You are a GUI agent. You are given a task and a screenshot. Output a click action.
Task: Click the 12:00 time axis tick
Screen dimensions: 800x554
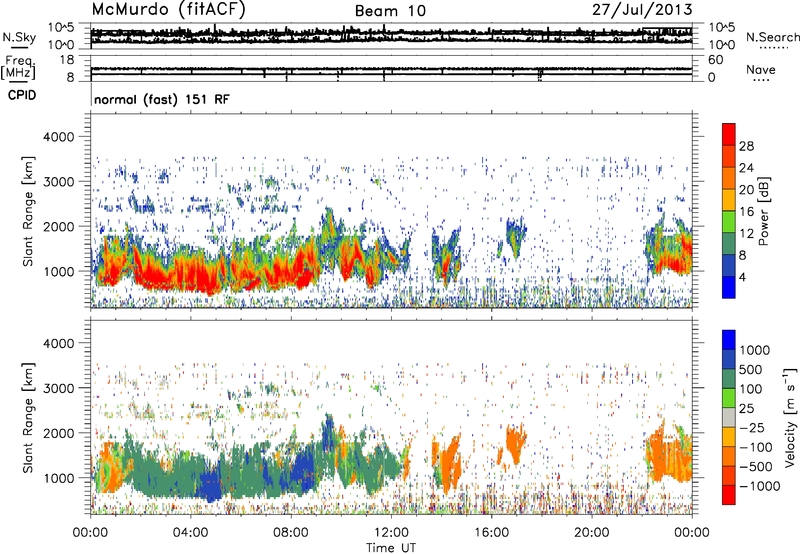(391, 533)
